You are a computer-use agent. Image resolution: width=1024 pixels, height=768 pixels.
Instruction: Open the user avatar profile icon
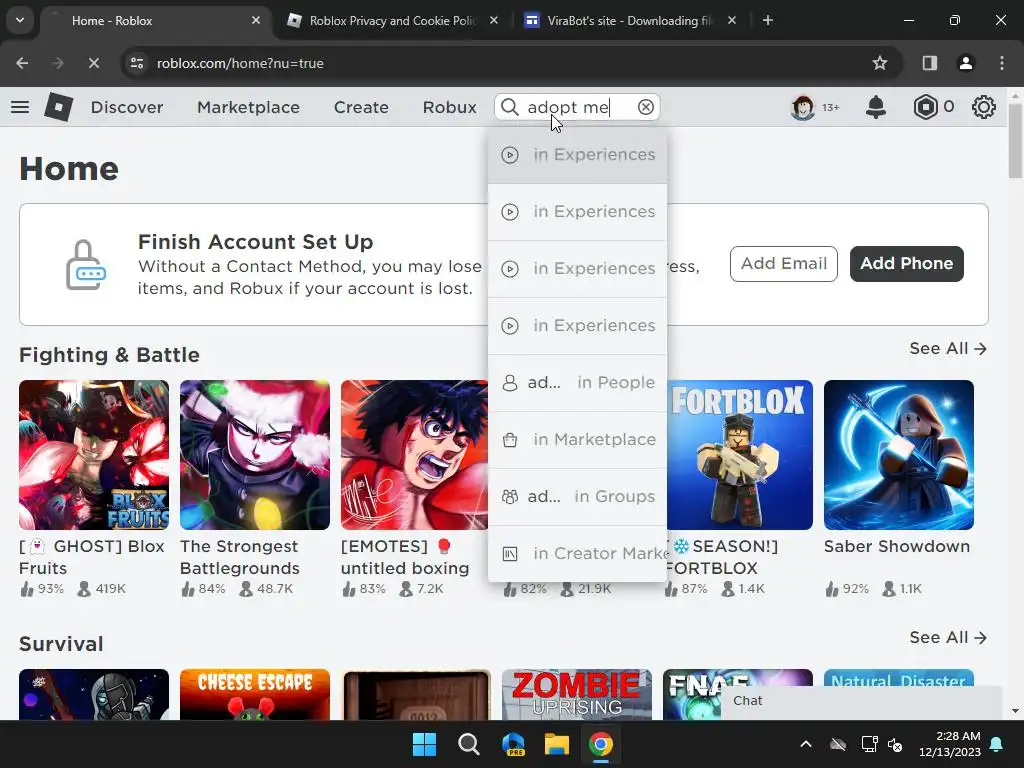tap(803, 107)
